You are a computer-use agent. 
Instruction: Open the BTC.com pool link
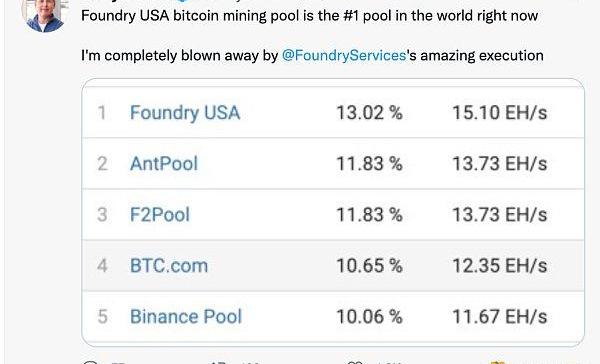coord(169,266)
